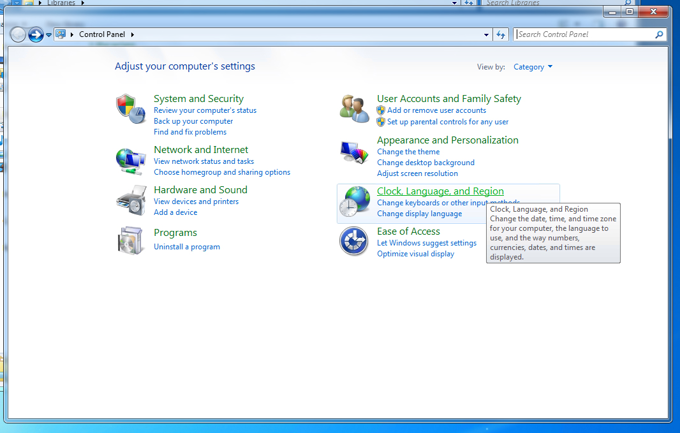The height and width of the screenshot is (433, 680).
Task: Open Back up your computer link
Action: (193, 121)
